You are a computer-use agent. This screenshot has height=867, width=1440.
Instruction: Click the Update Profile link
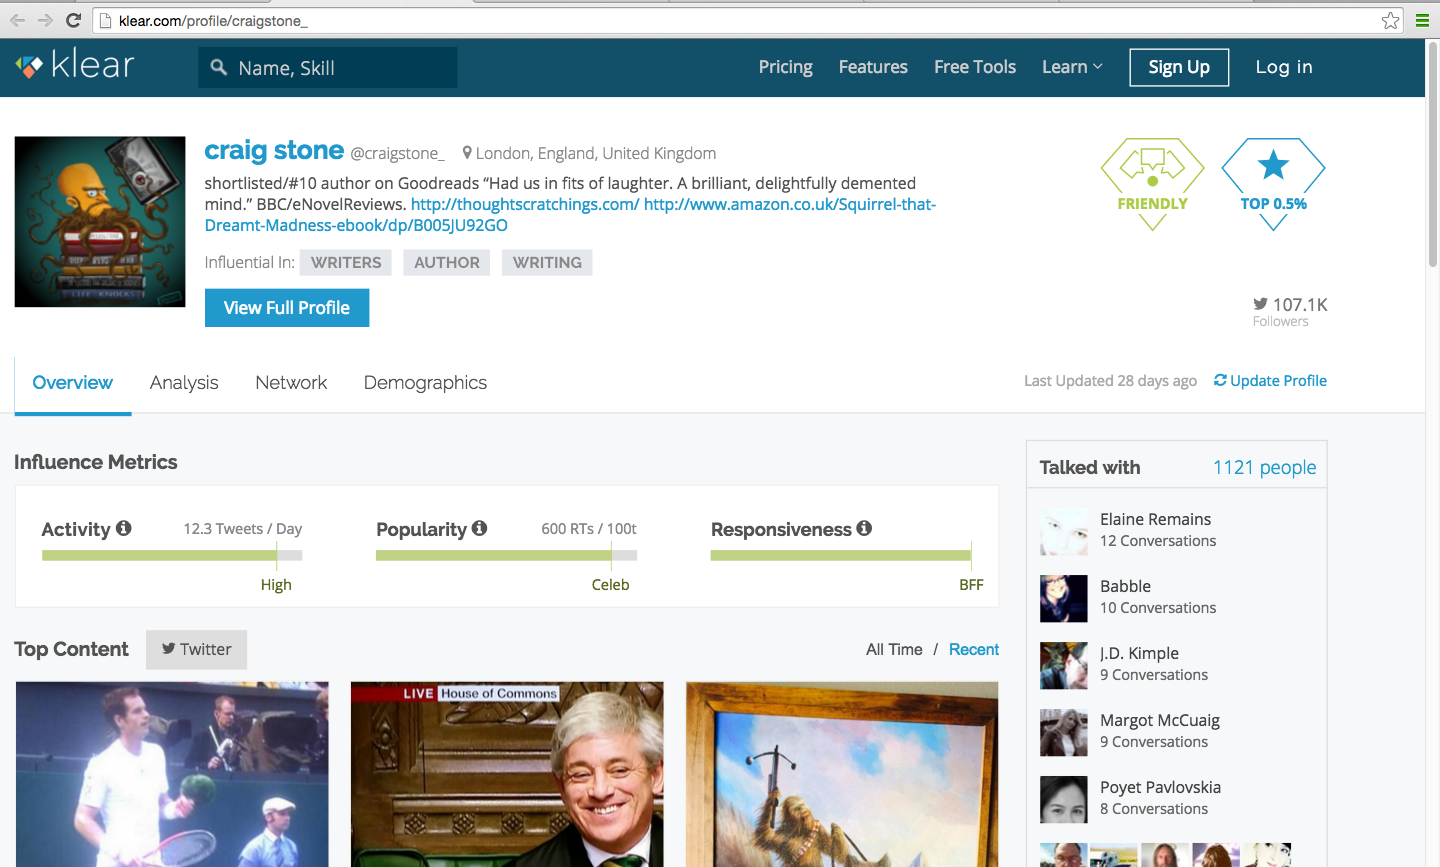[x=1270, y=381]
